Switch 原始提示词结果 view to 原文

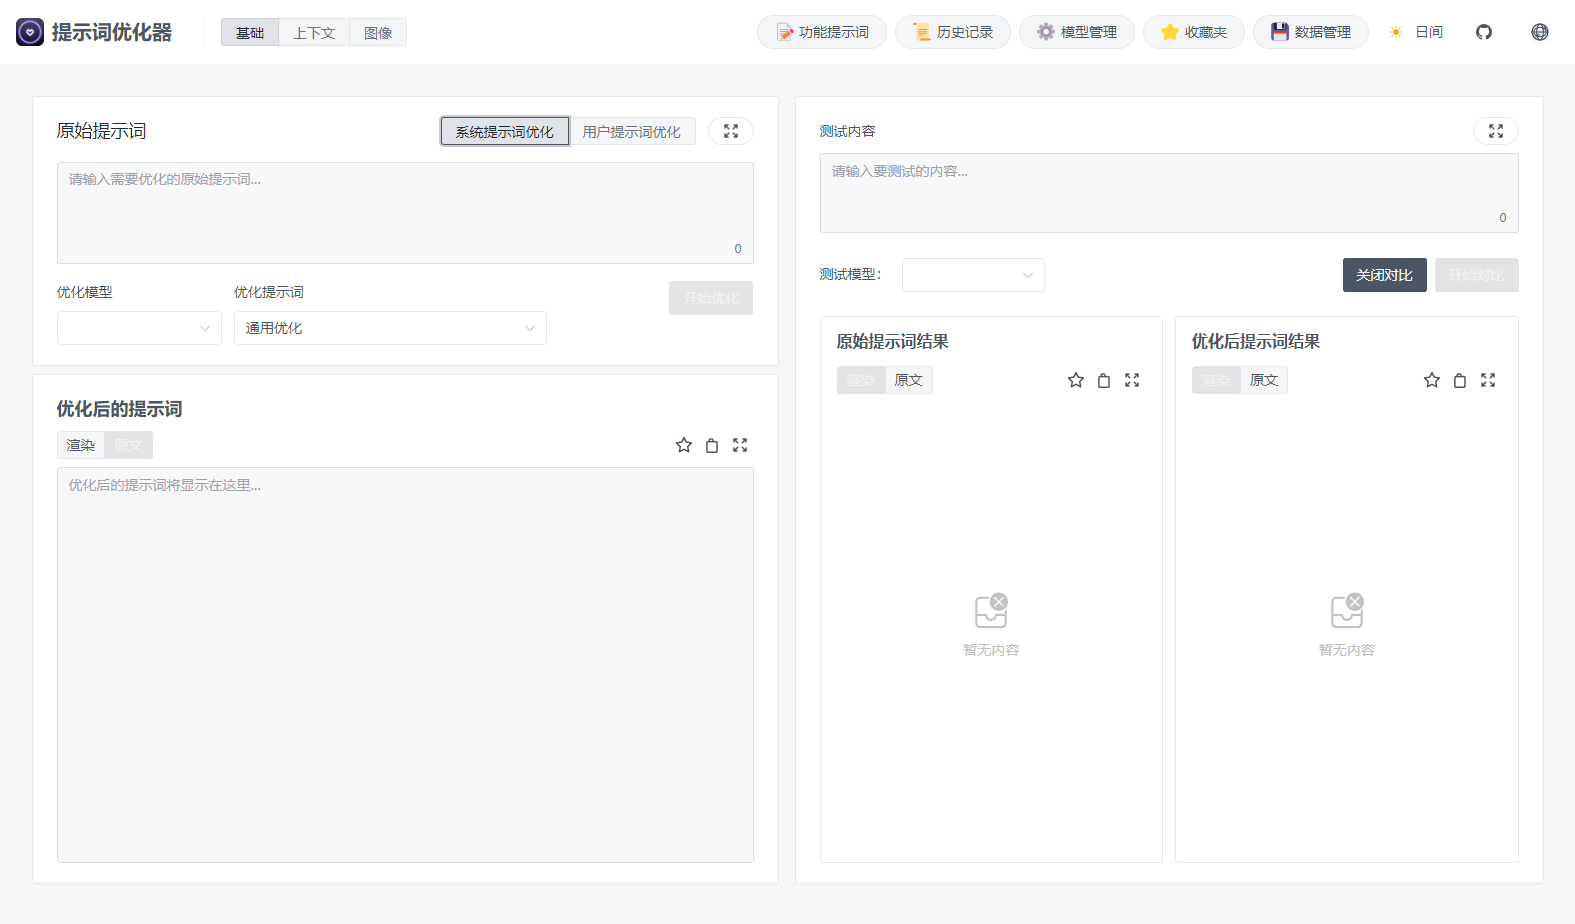pyautogui.click(x=908, y=380)
